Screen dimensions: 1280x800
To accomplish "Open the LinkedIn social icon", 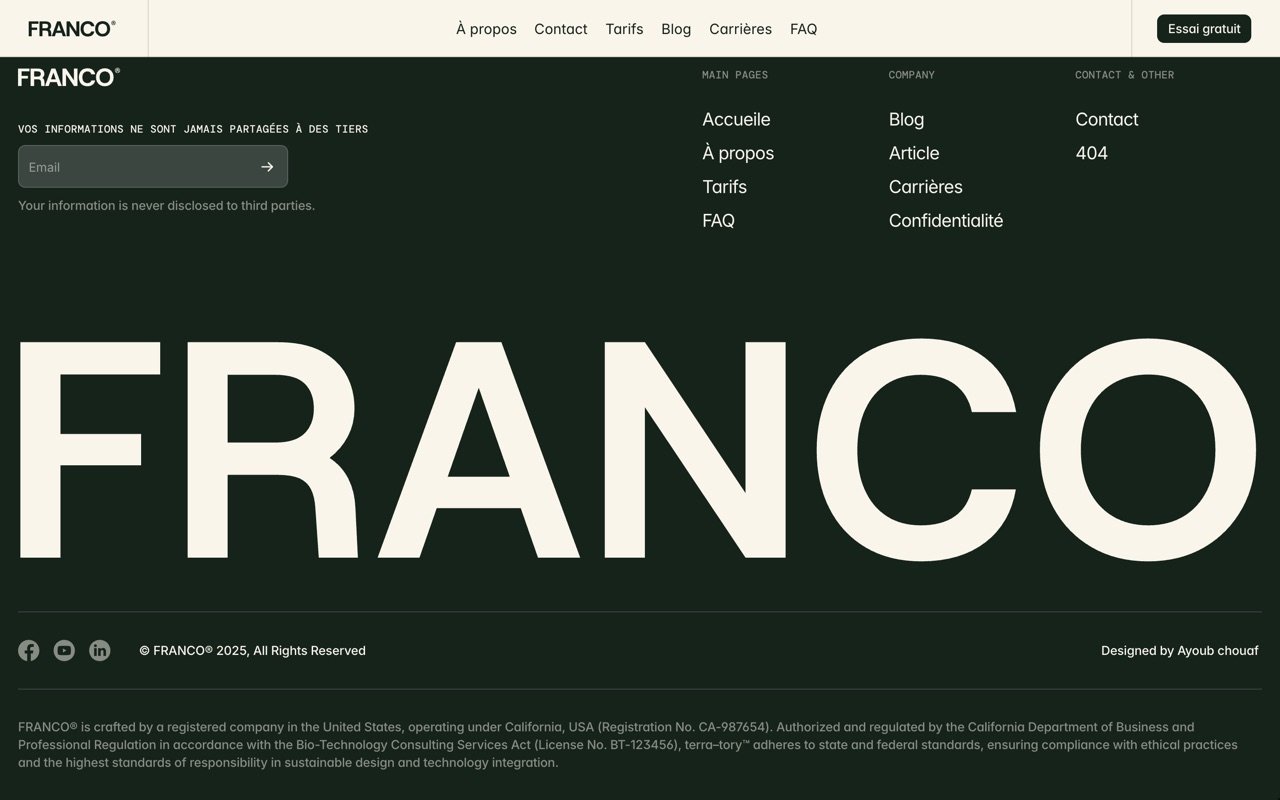I will tap(100, 651).
